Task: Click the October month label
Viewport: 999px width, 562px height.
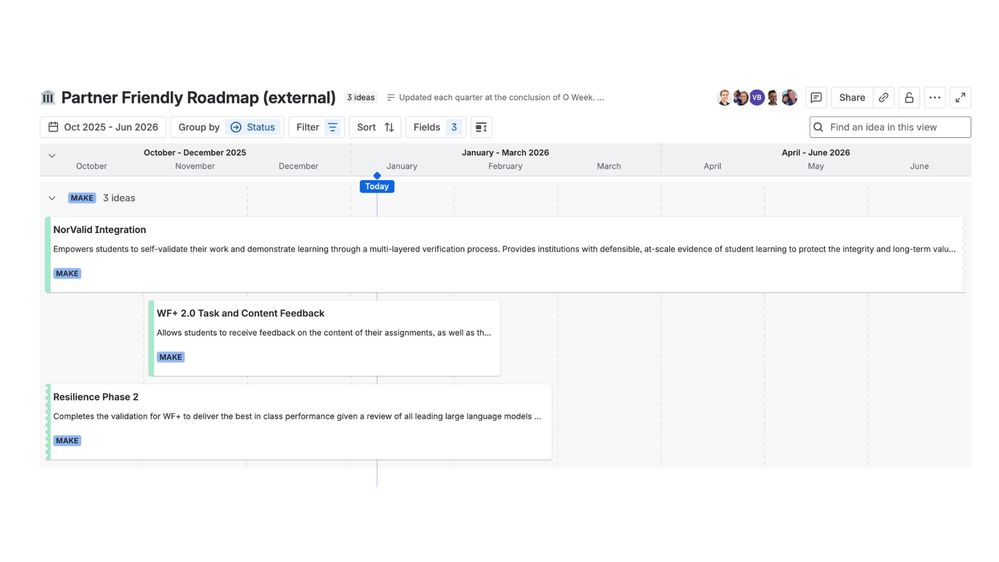Action: 91,166
